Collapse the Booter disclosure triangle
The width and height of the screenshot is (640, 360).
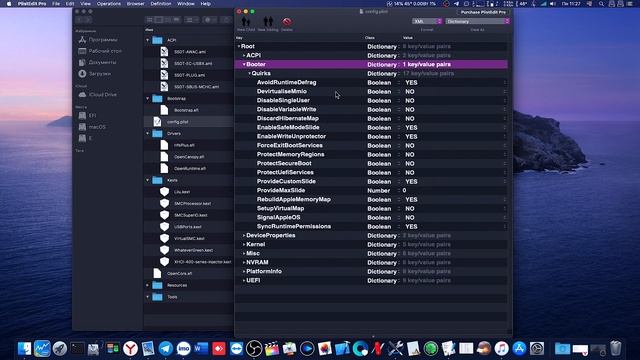click(244, 64)
